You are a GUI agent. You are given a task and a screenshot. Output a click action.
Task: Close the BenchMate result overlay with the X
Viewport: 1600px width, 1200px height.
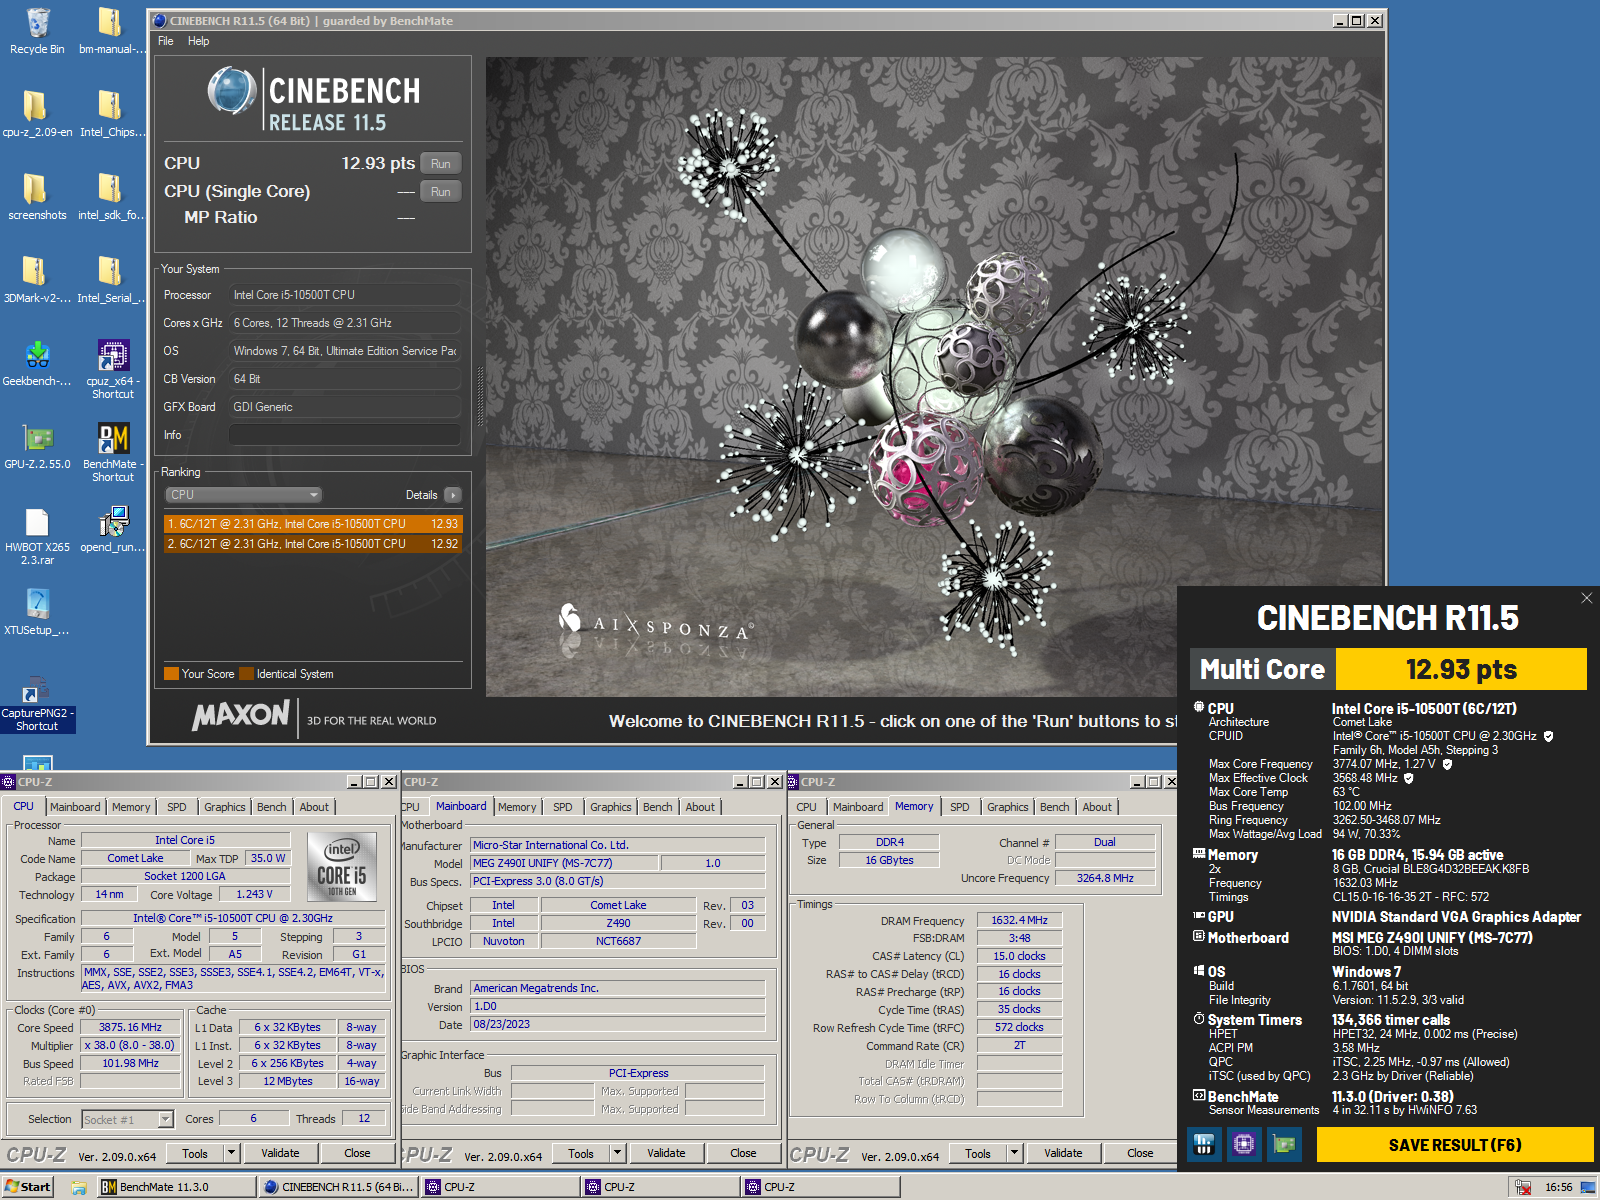[1586, 598]
